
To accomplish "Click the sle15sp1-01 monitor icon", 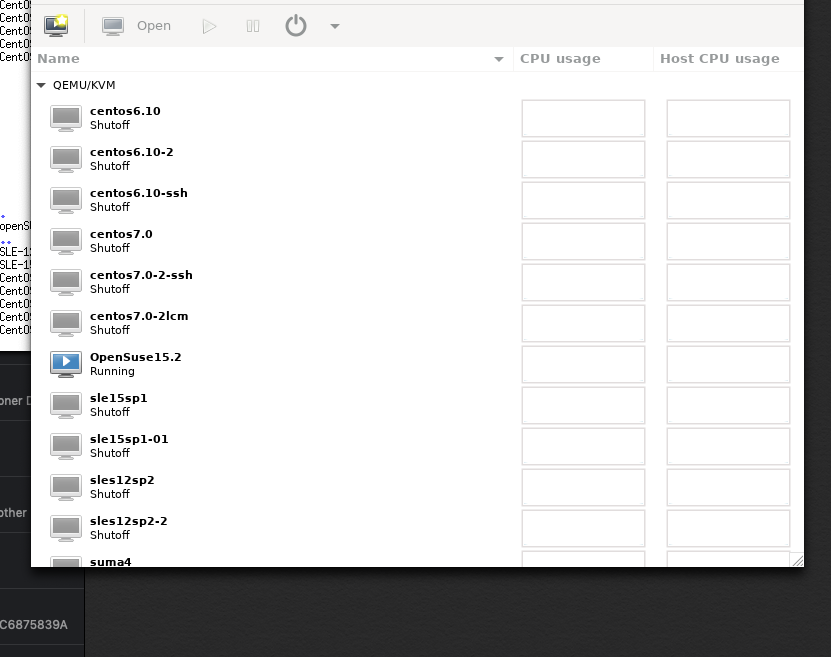I will 66,446.
